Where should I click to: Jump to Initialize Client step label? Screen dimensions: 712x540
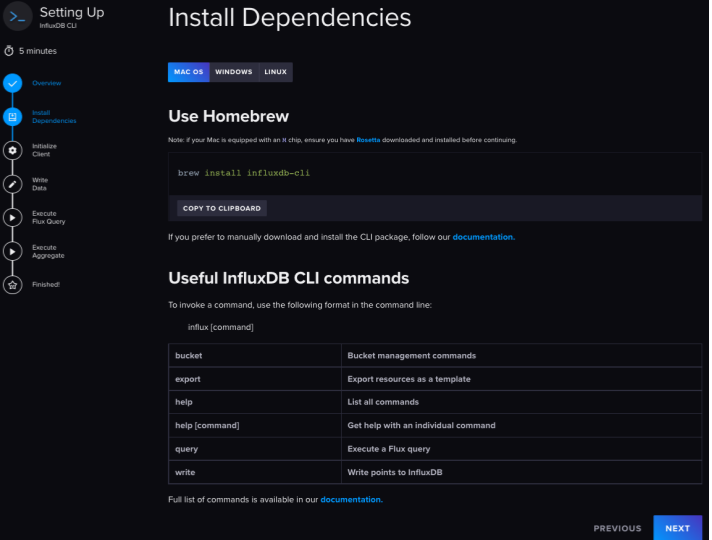[x=44, y=150]
